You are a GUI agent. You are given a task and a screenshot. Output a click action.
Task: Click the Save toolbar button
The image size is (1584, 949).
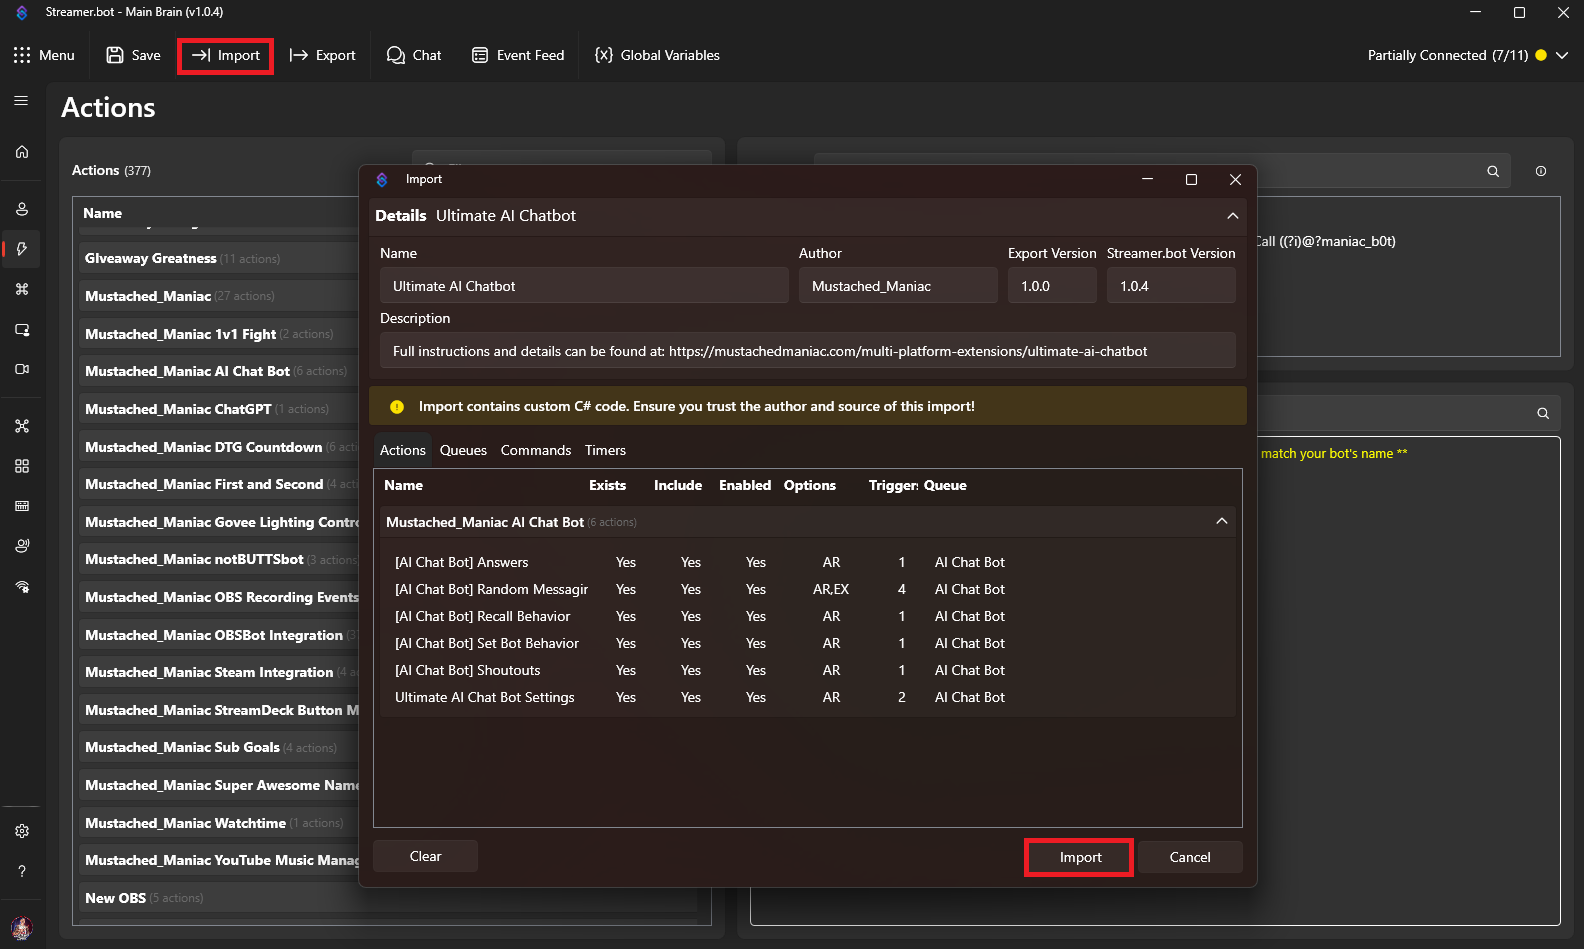133,55
